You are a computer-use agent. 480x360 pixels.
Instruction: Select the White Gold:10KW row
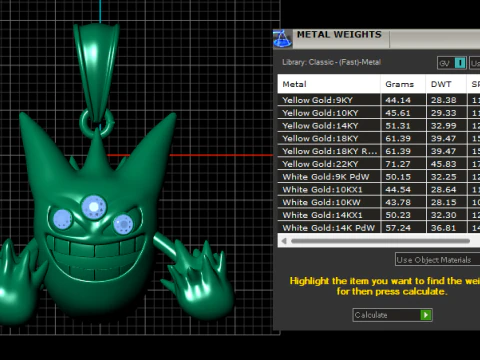tap(379, 202)
